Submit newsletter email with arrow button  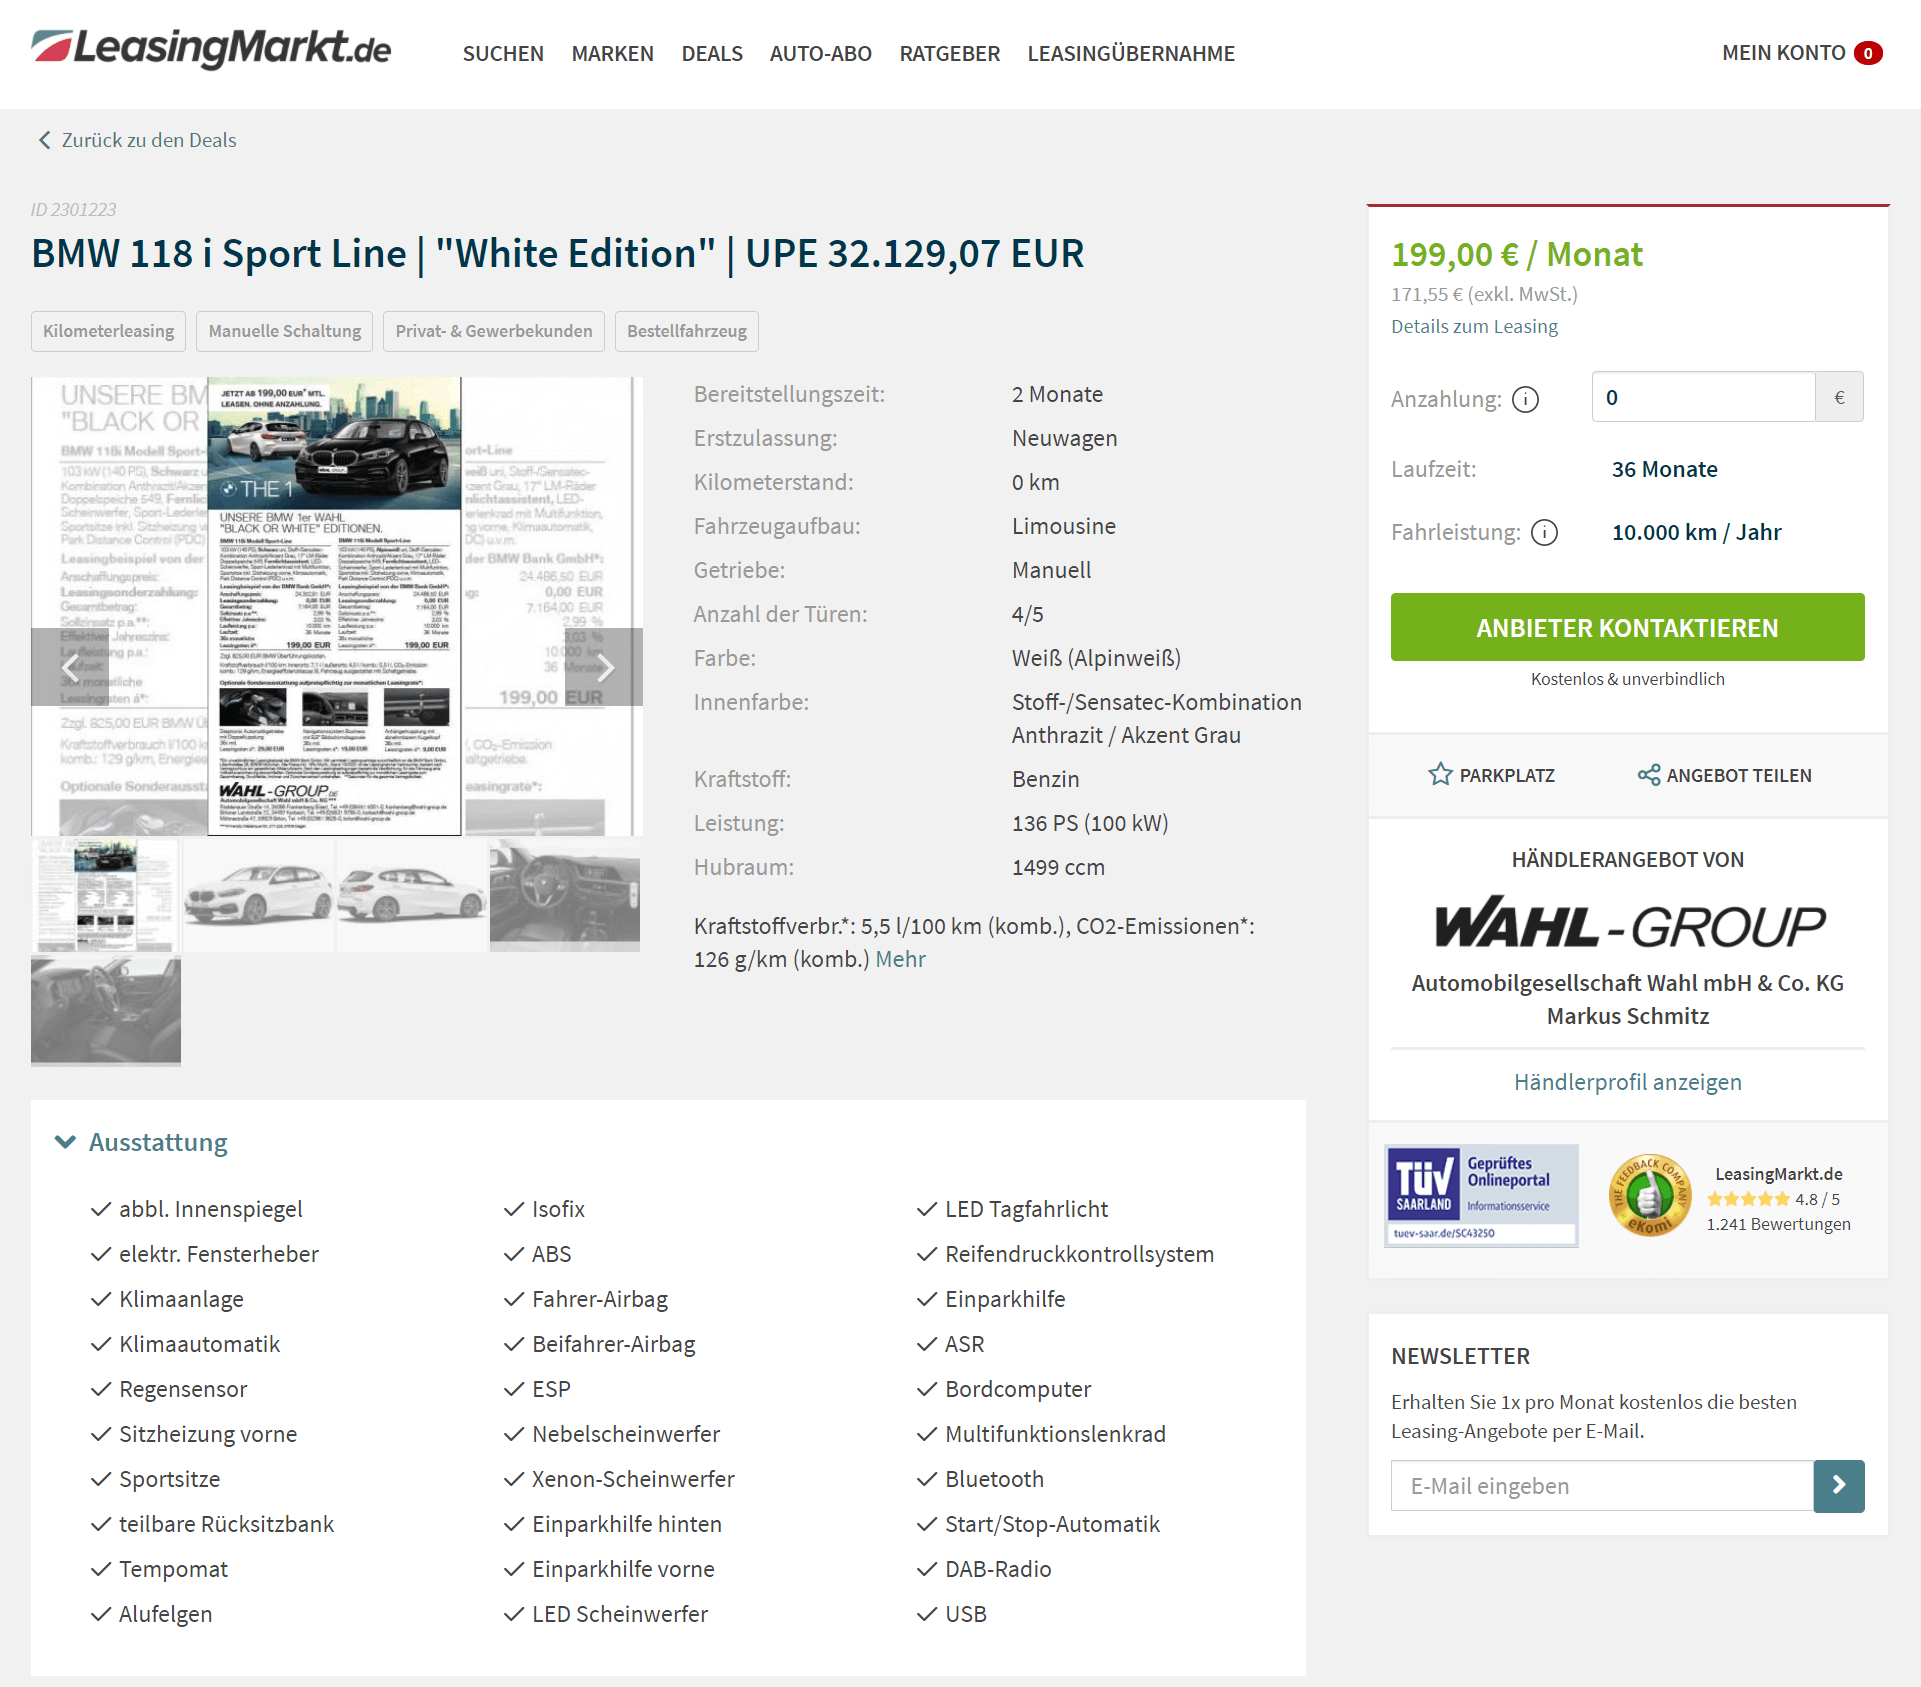tap(1839, 1485)
